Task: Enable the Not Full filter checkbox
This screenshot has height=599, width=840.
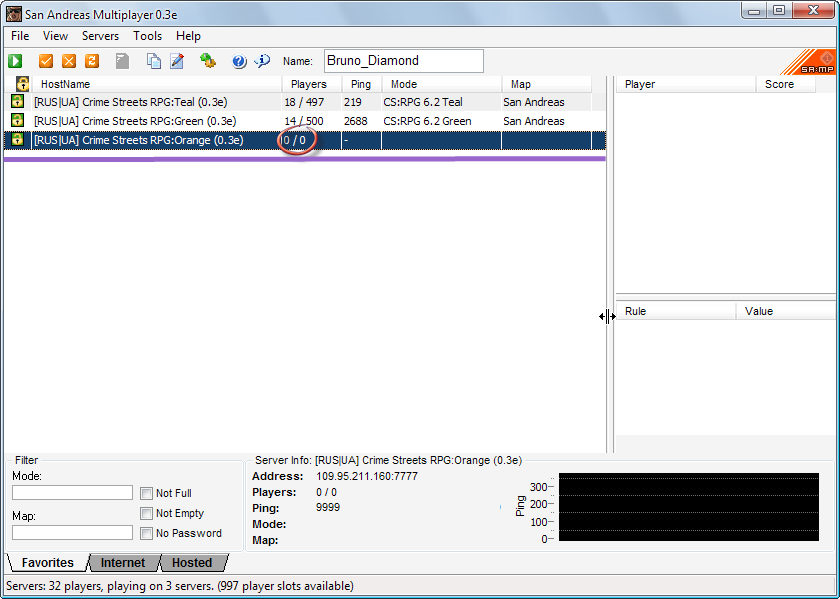Action: coord(146,493)
